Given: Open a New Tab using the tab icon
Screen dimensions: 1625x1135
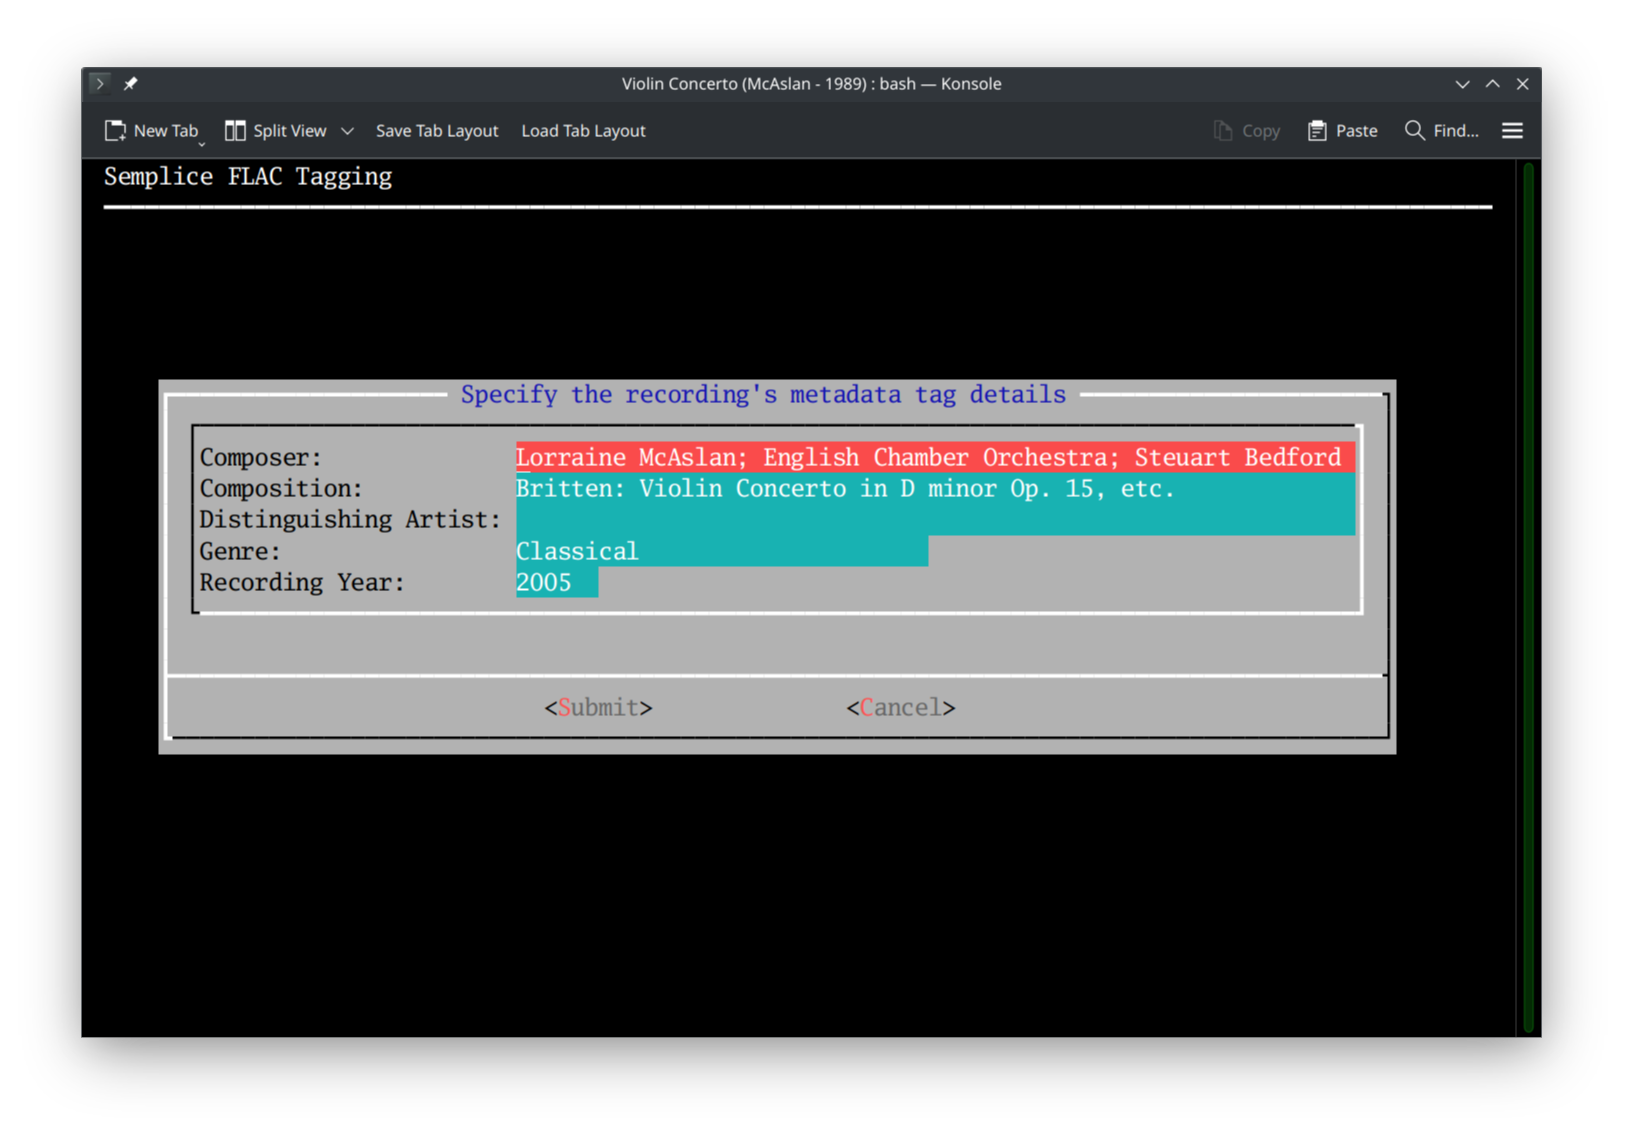Looking at the screenshot, I should click(x=116, y=130).
